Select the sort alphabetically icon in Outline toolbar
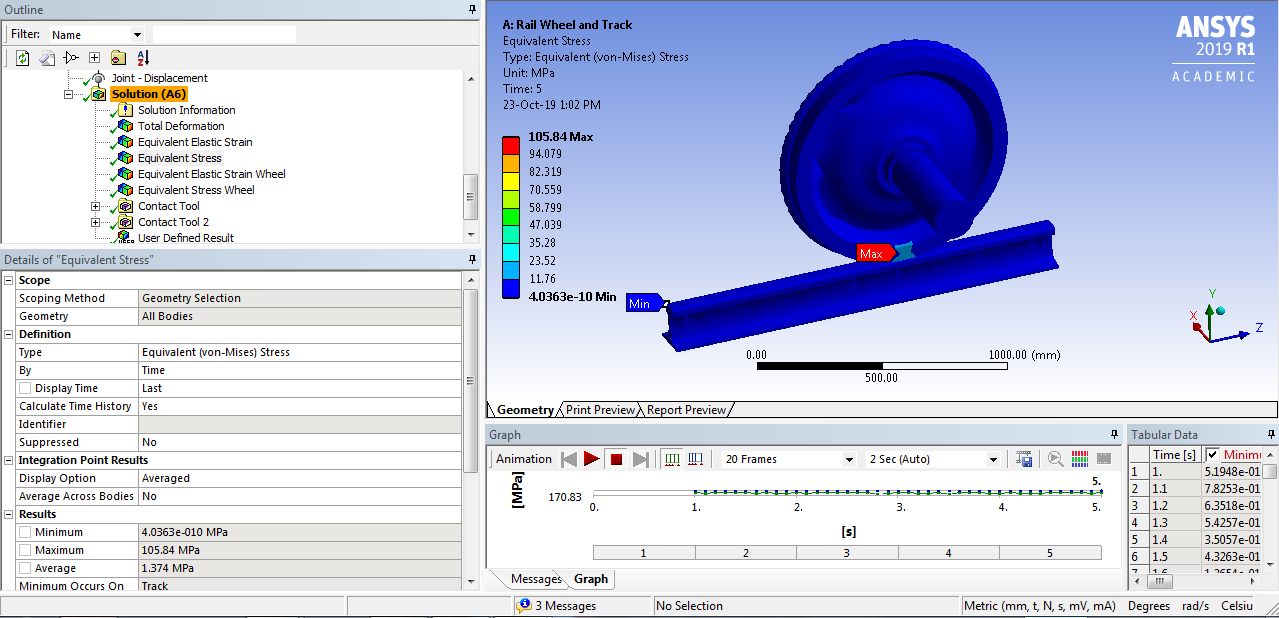This screenshot has height=618, width=1279. (143, 57)
